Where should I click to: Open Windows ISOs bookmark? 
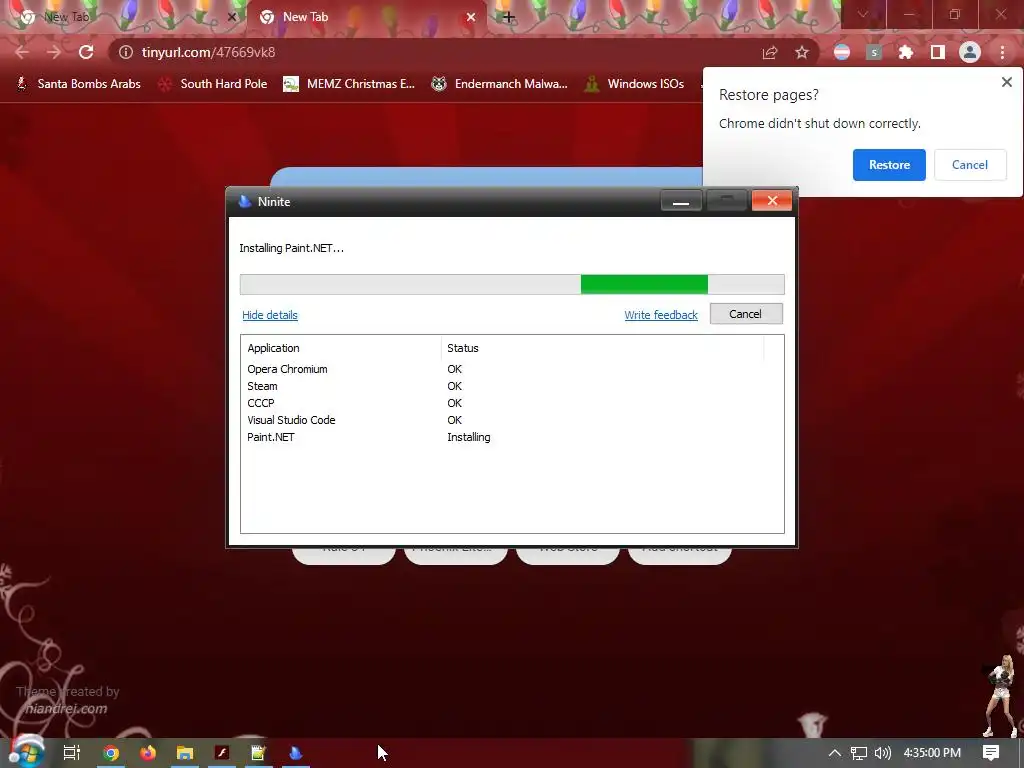[635, 84]
